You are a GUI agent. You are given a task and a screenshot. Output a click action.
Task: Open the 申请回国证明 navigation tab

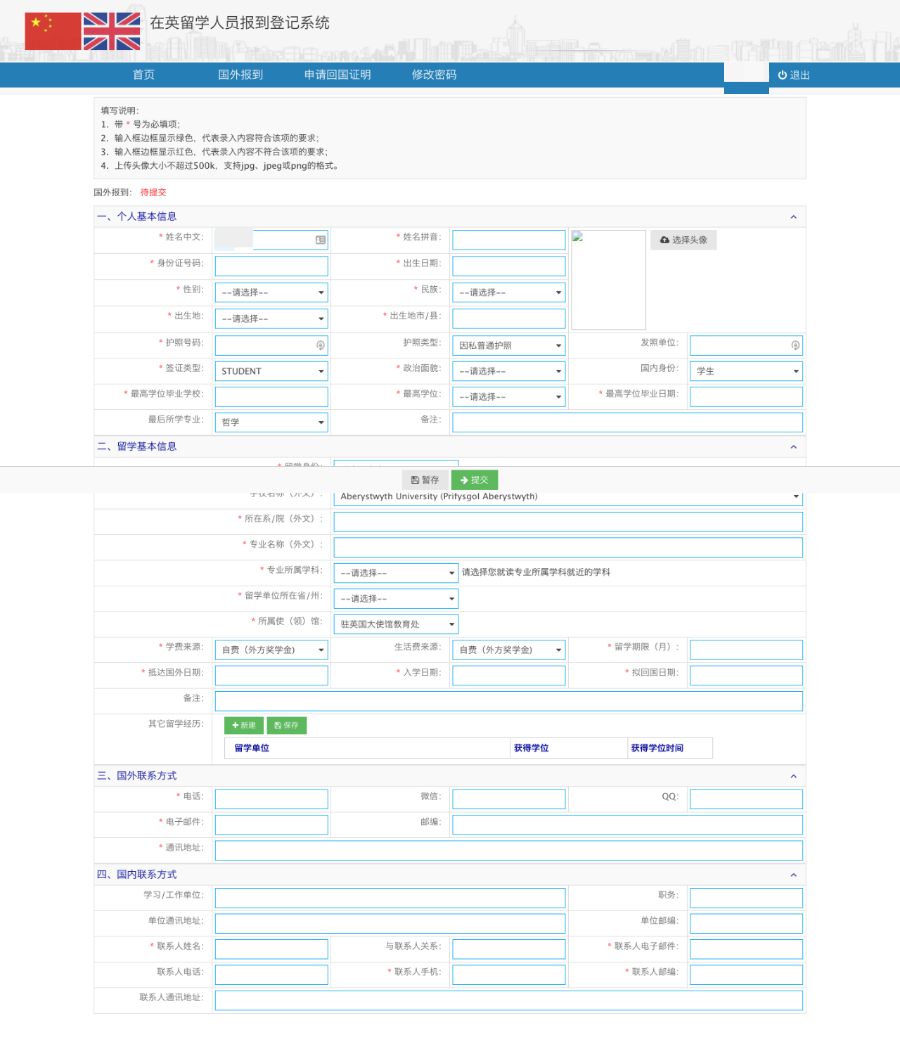[x=338, y=75]
